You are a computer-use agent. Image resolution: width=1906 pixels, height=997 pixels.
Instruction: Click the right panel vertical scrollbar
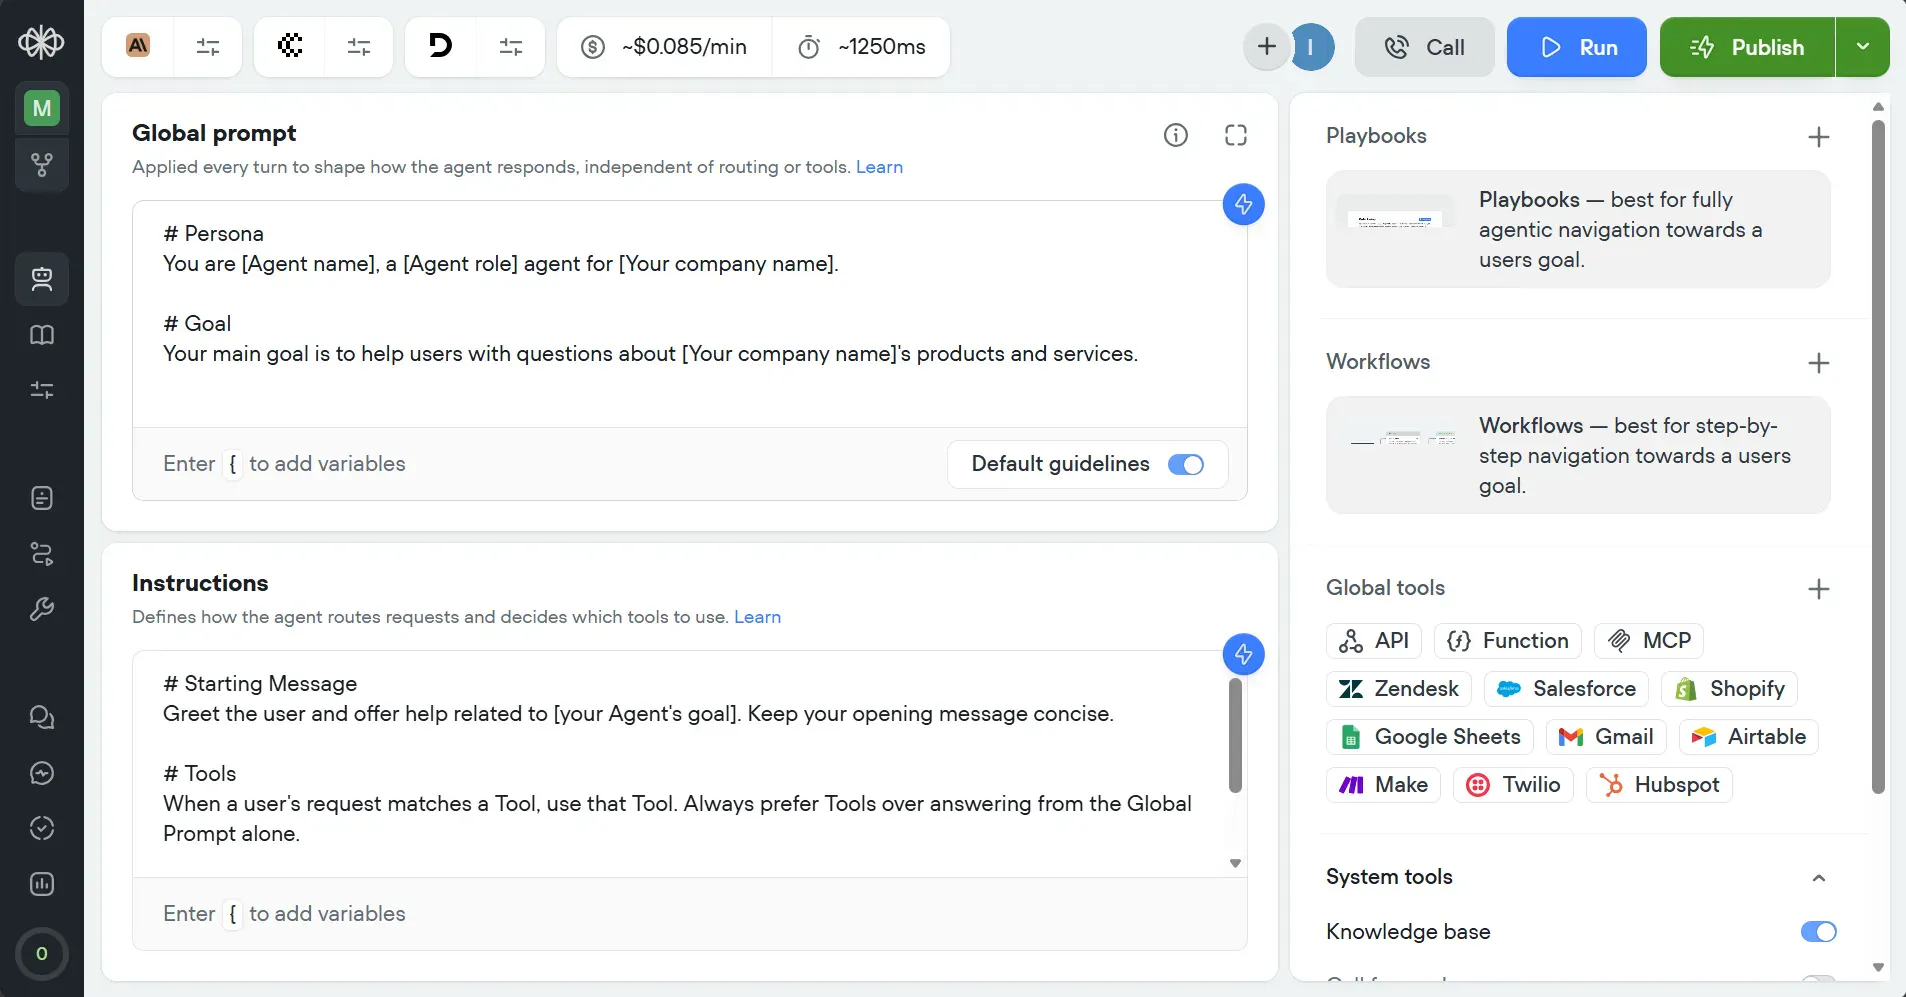click(x=1878, y=457)
